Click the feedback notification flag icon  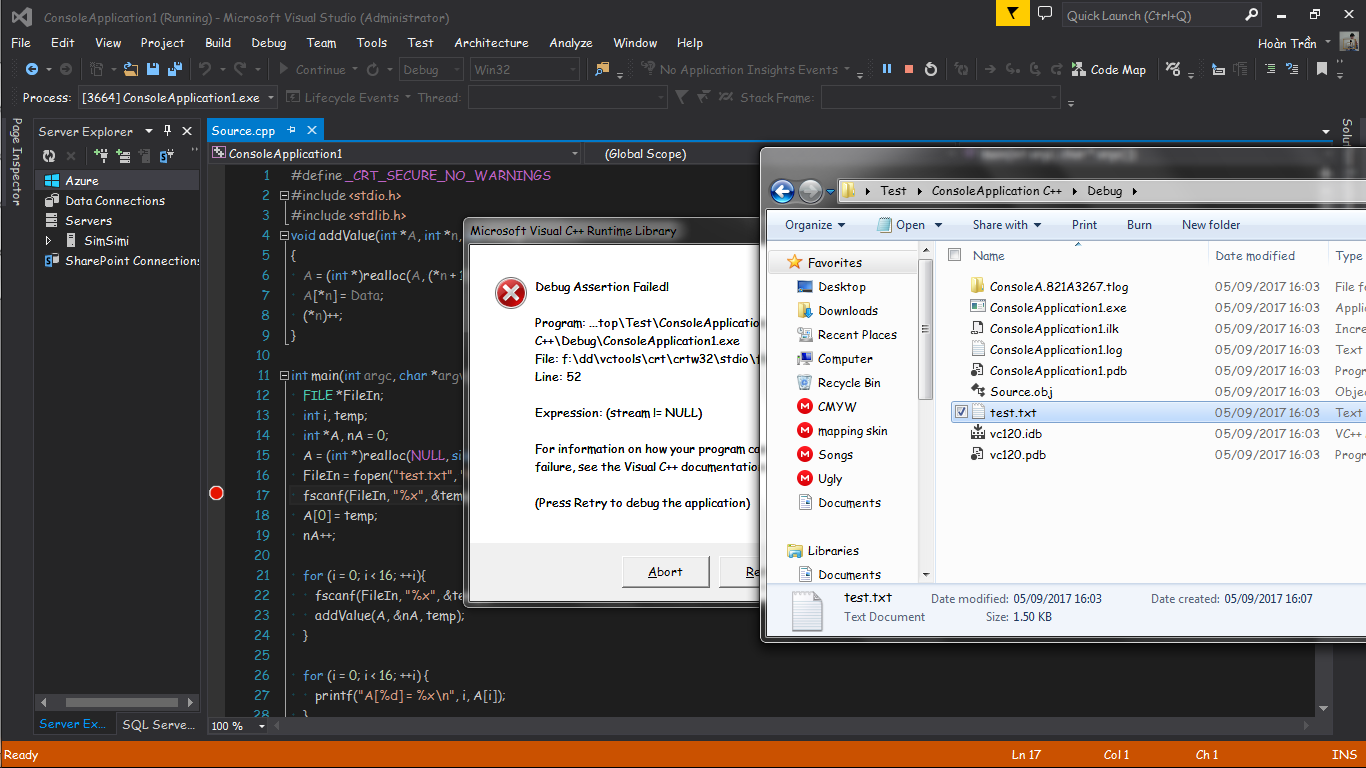(1012, 14)
